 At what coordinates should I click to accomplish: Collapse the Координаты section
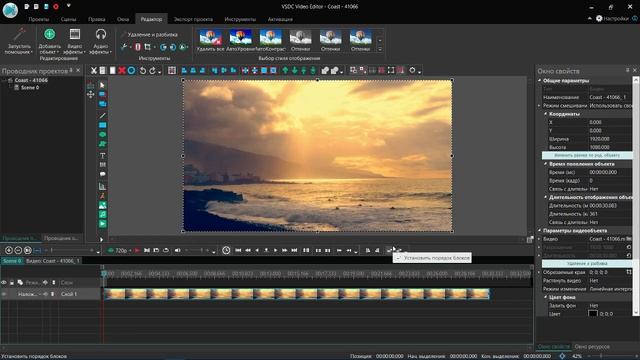[x=546, y=114]
